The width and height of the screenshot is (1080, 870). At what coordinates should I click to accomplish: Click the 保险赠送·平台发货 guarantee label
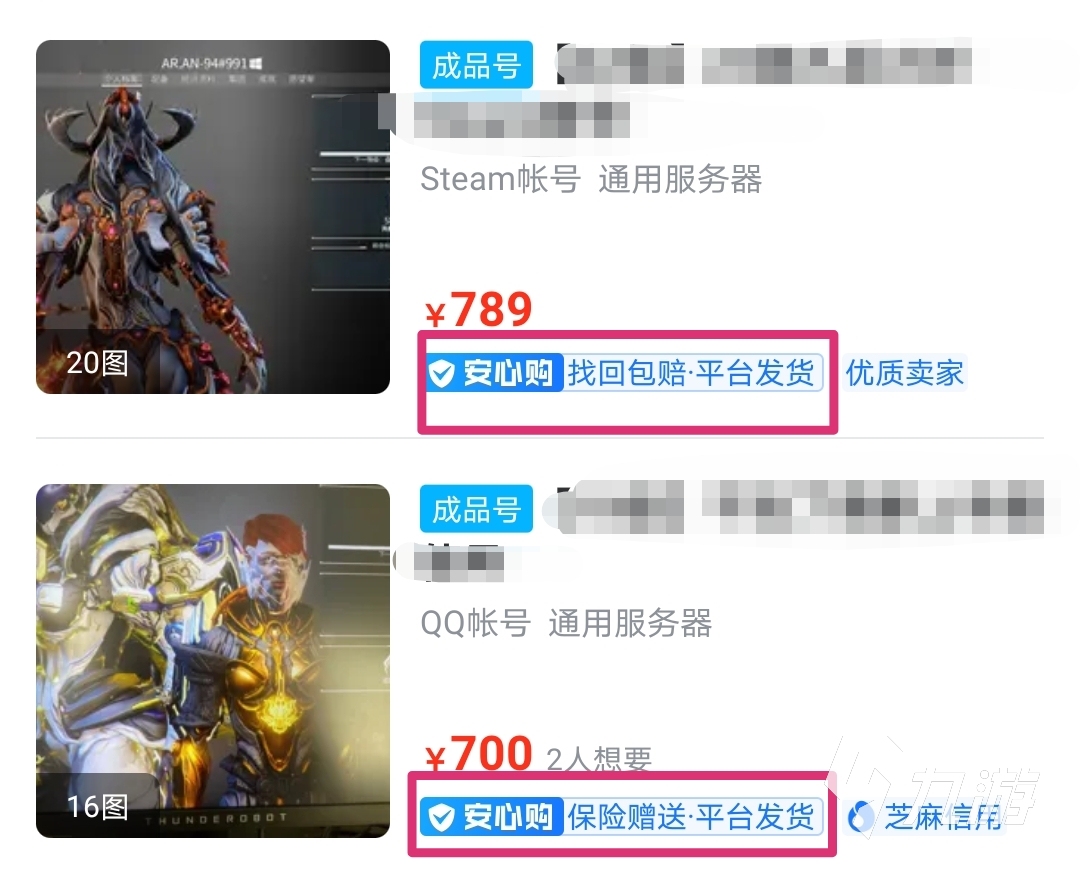(691, 817)
